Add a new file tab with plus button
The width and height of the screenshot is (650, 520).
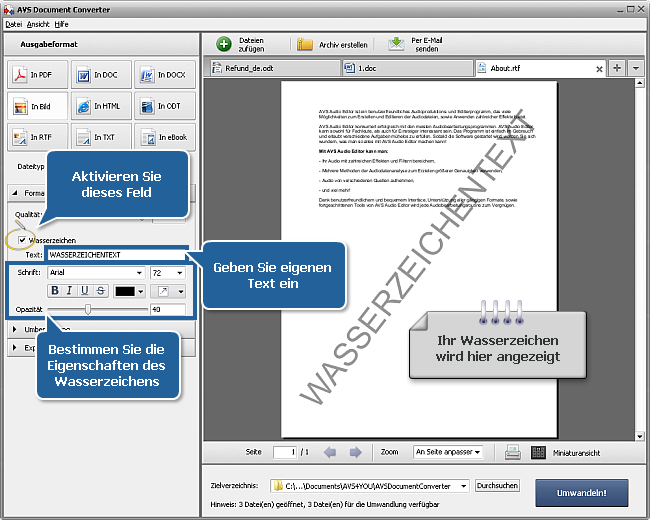point(617,68)
